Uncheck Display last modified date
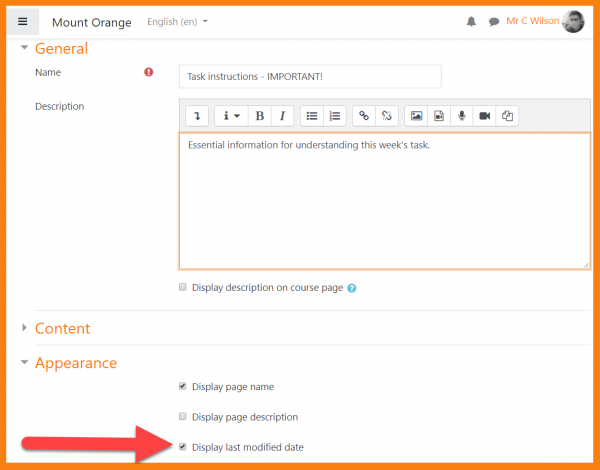Screen dimensions: 600x470 point(182,447)
